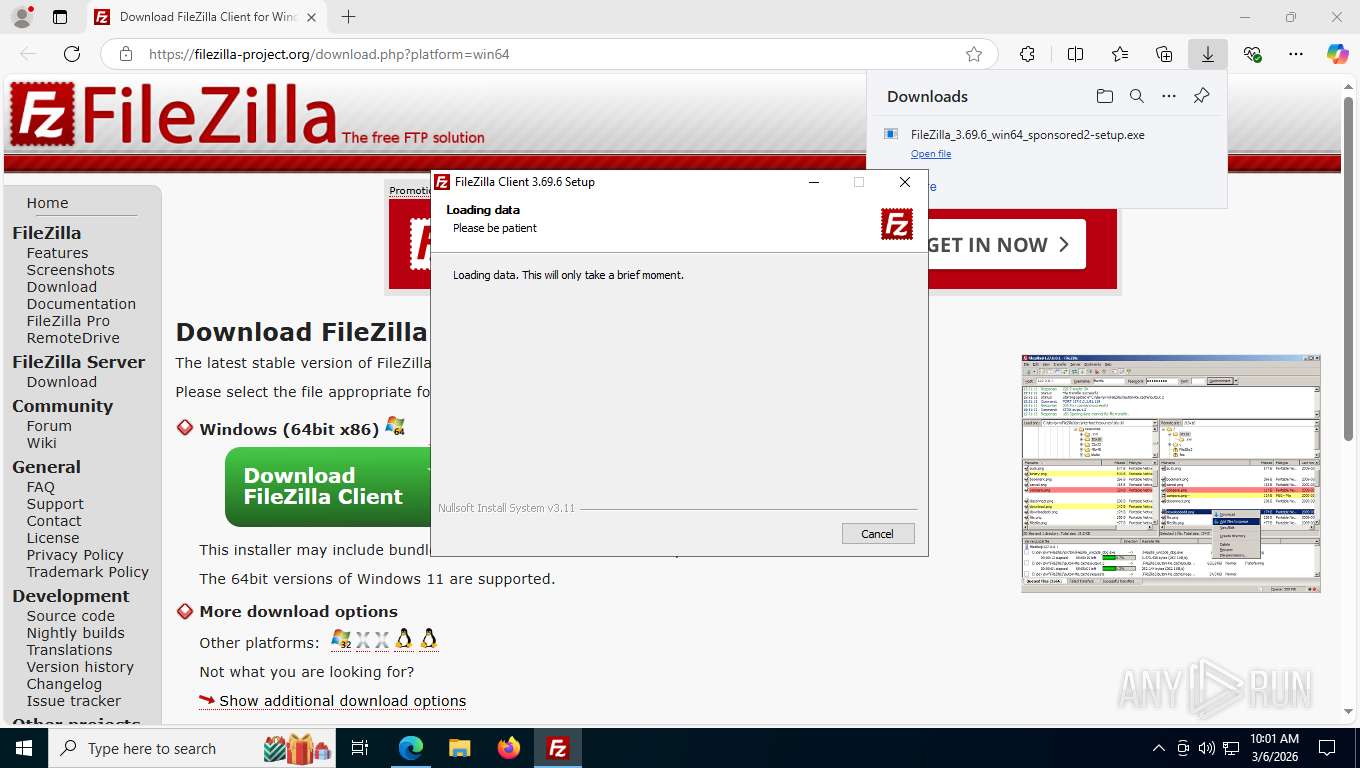The width and height of the screenshot is (1360, 768).
Task: Open the Collections icon
Action: coord(1164,54)
